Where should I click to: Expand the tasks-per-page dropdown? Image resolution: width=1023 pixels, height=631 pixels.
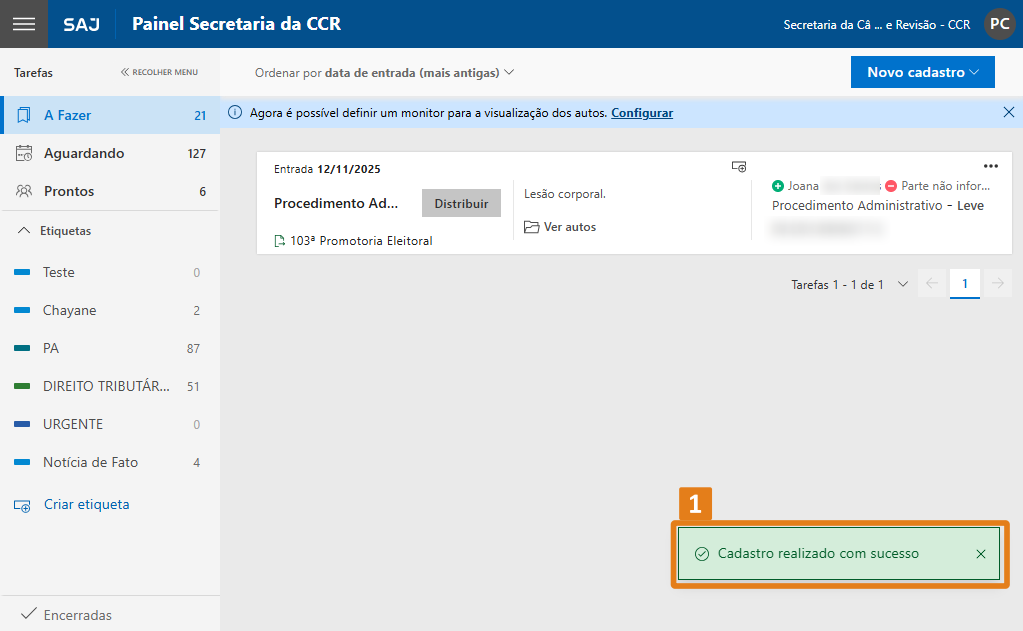click(903, 284)
